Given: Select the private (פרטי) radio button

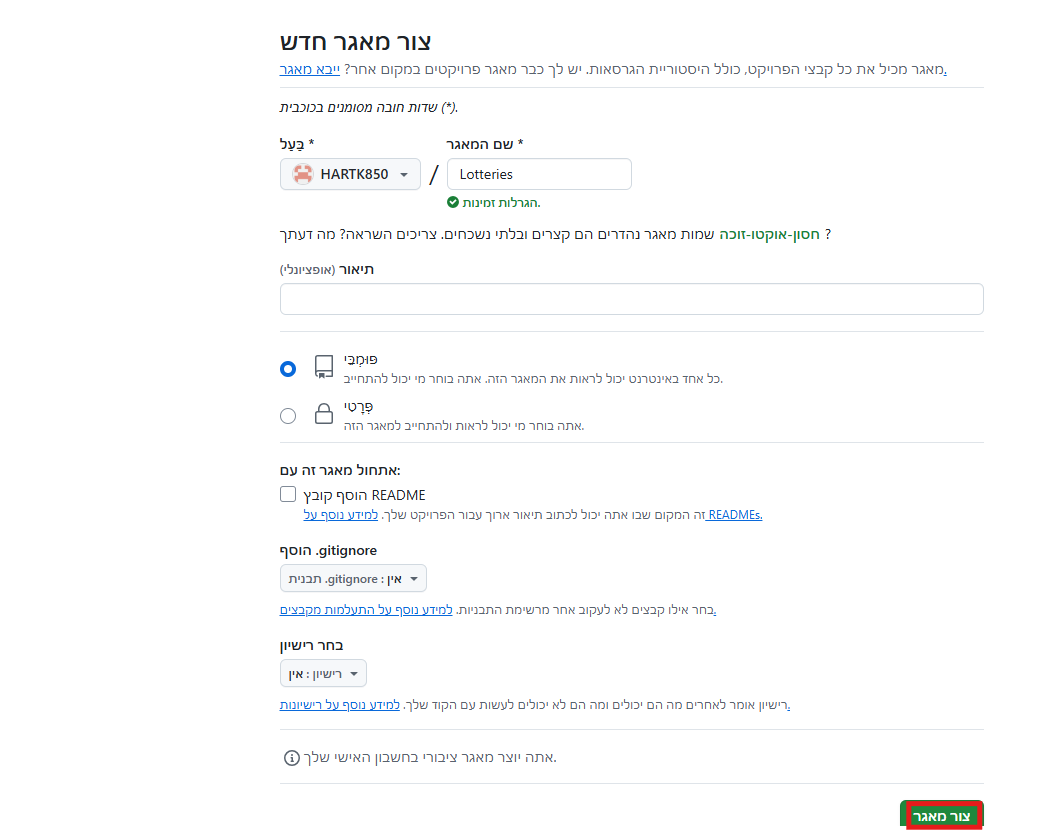Looking at the screenshot, I should click(x=288, y=416).
